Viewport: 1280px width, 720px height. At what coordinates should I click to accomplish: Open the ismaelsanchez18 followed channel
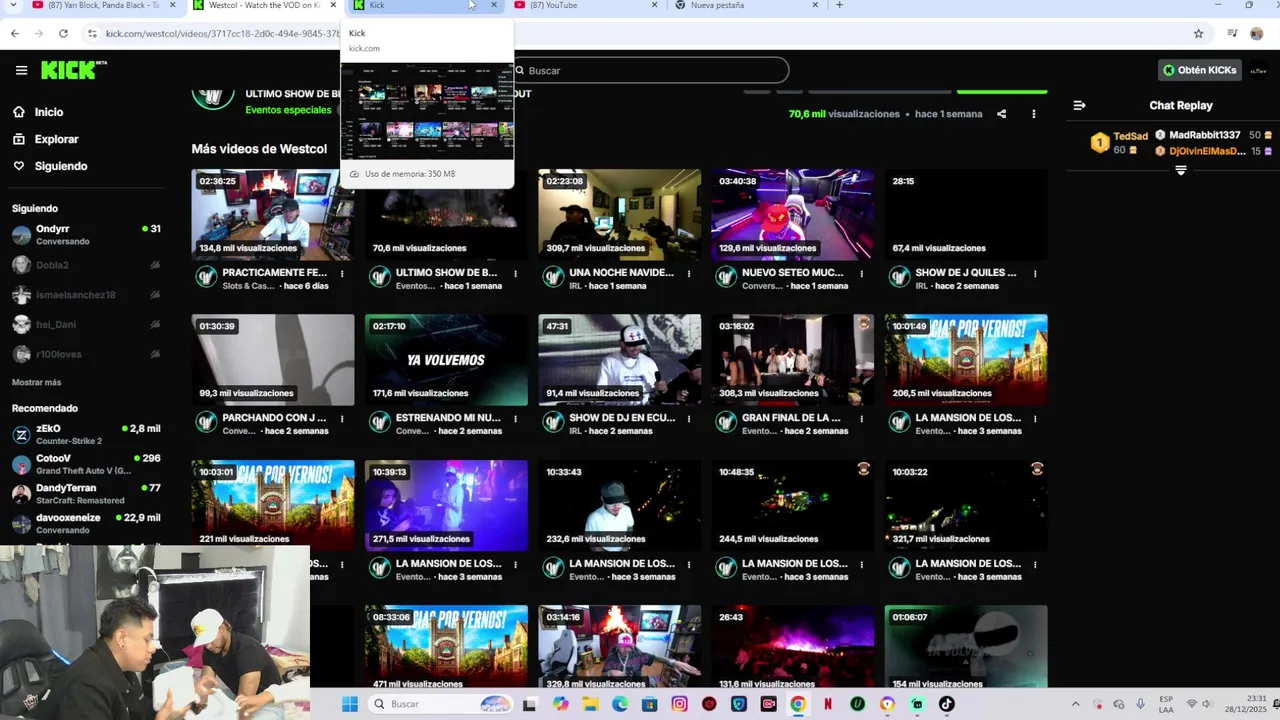tap(86, 295)
